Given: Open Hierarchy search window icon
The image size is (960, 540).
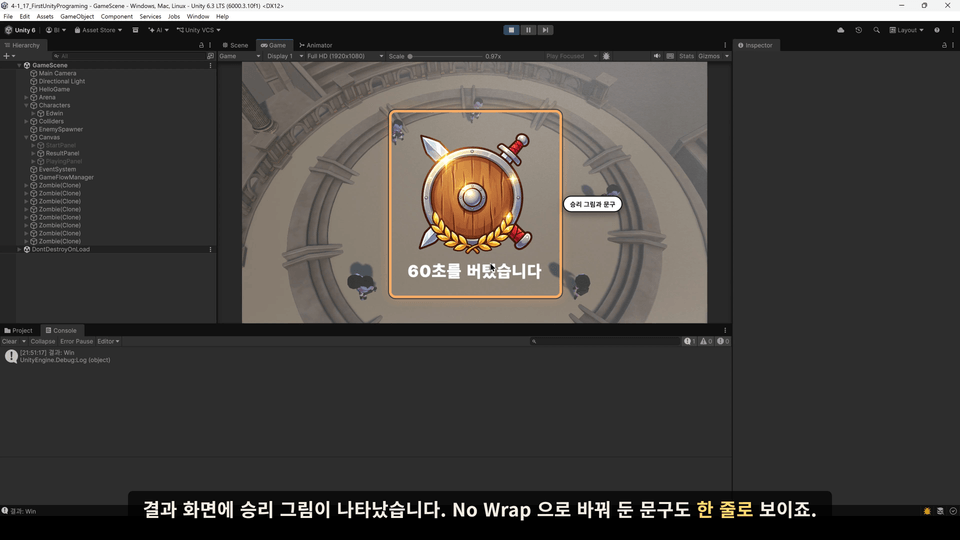Looking at the screenshot, I should (x=210, y=56).
